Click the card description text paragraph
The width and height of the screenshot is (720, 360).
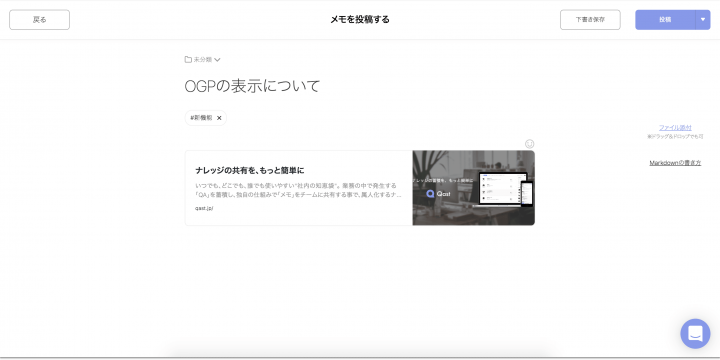298,190
